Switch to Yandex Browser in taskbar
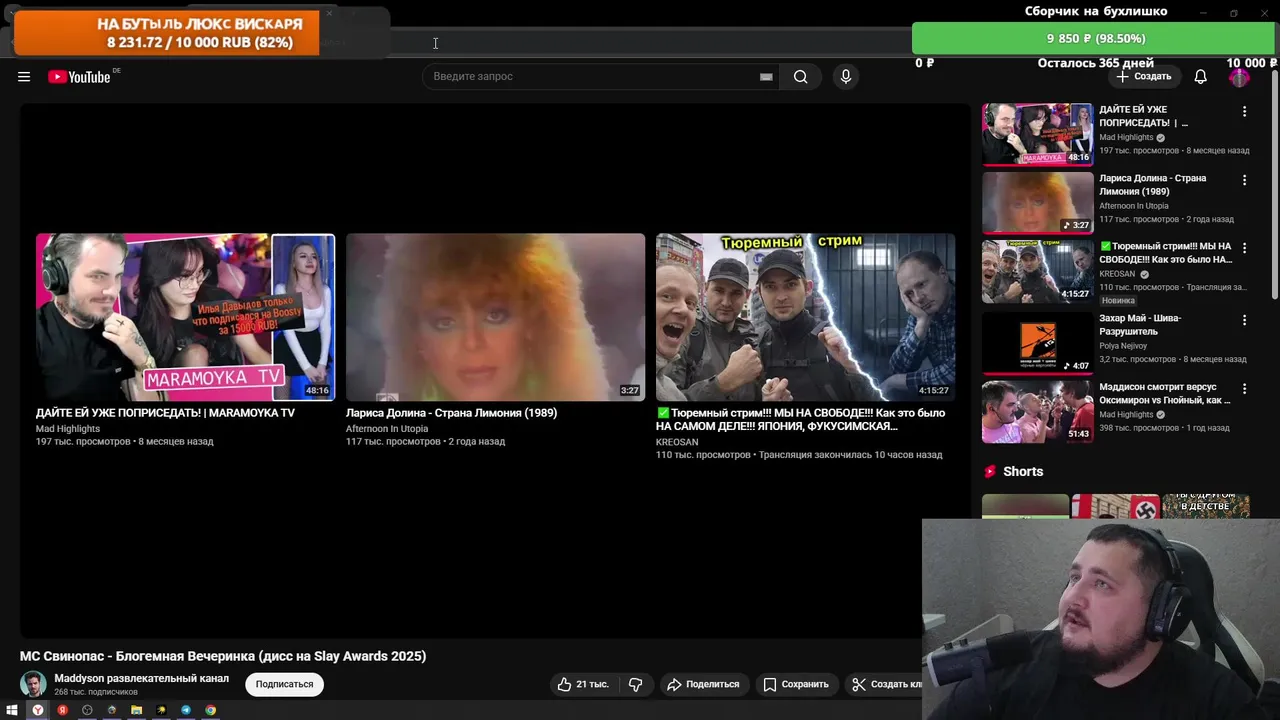 tap(37, 710)
